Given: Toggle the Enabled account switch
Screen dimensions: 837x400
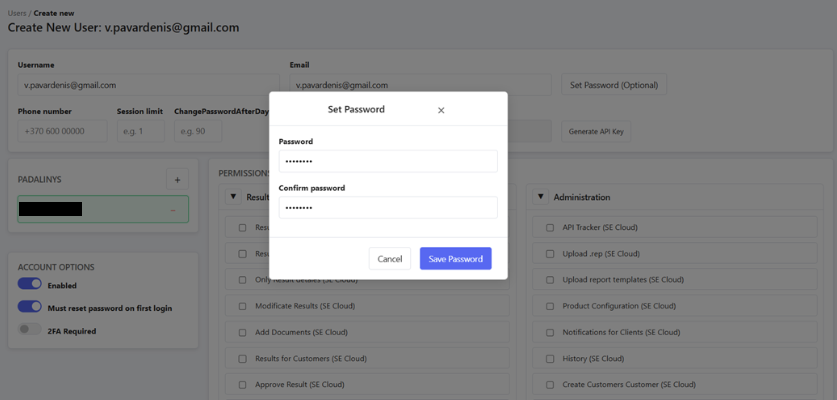Looking at the screenshot, I should click(29, 284).
